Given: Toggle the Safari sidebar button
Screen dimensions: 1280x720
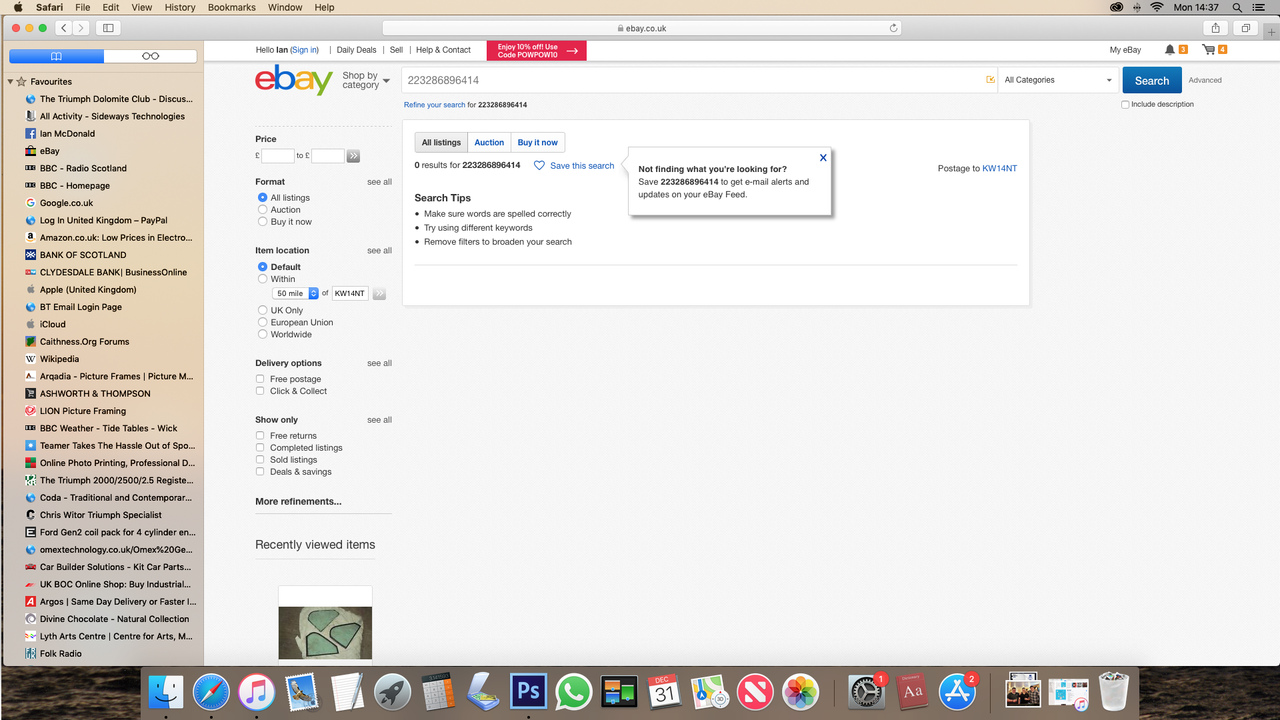Looking at the screenshot, I should tap(109, 28).
